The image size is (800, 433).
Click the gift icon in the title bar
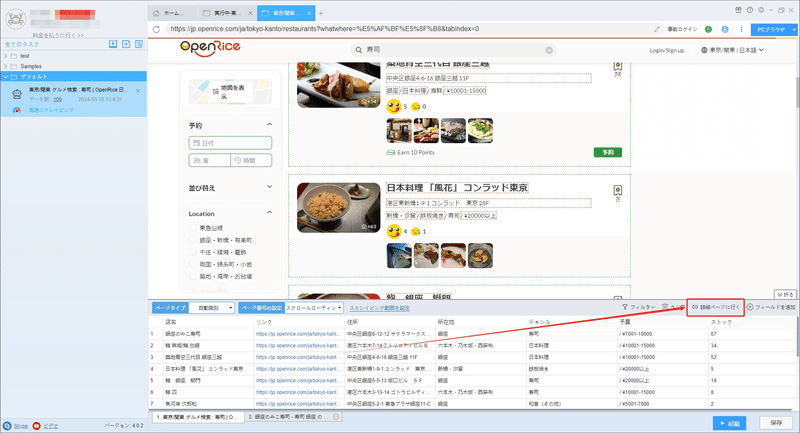pos(738,10)
